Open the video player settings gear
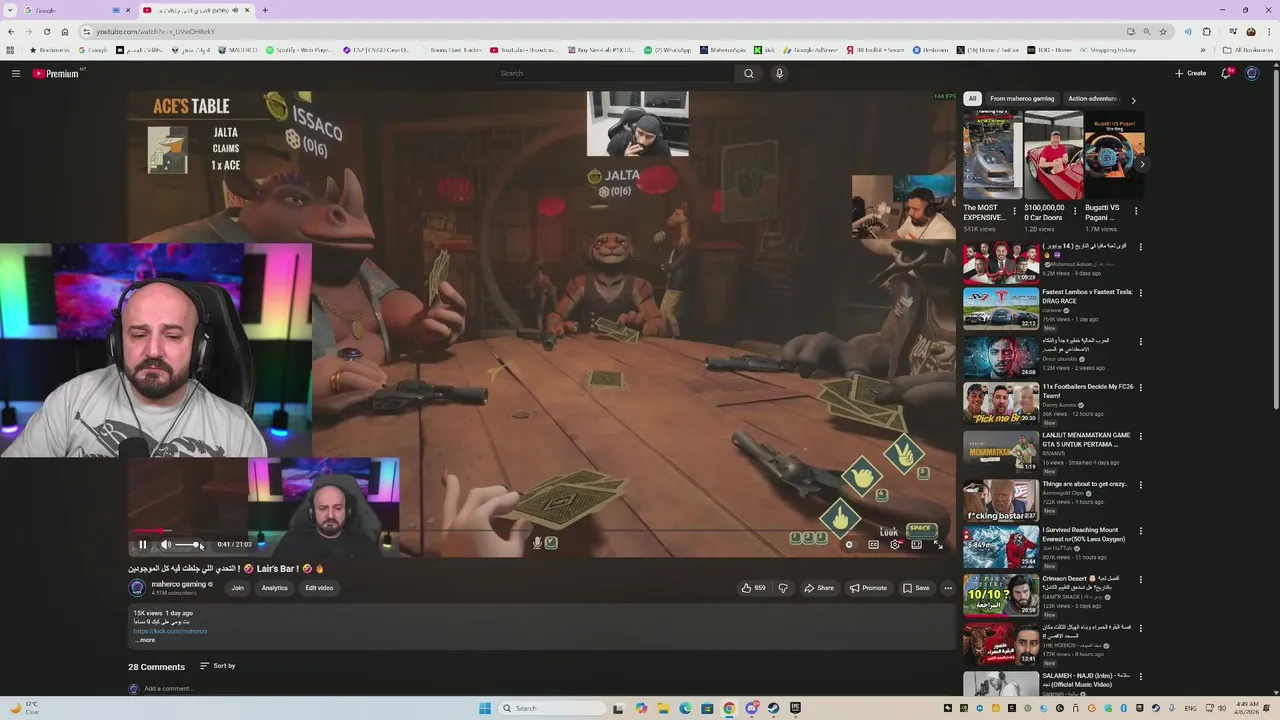Screen dimensions: 1280x720 coord(895,545)
